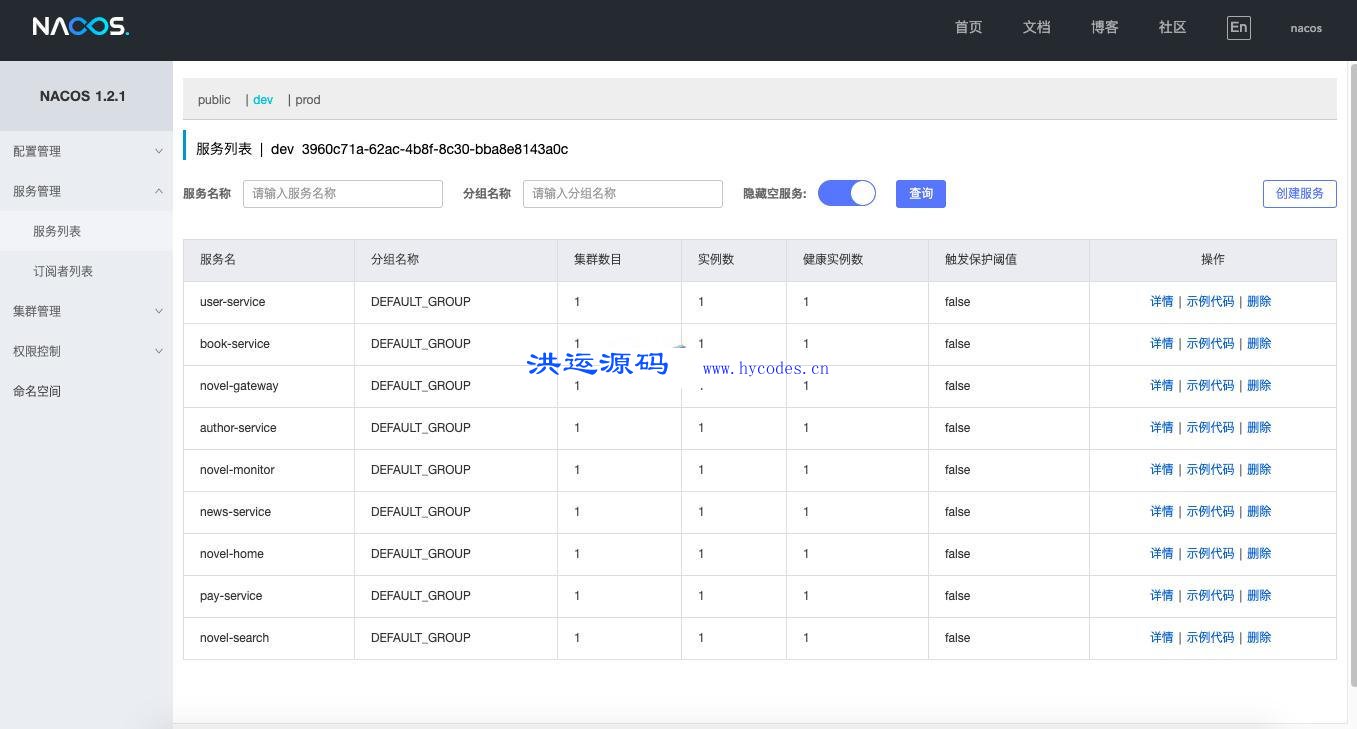The image size is (1357, 729).
Task: Switch language with the En icon
Action: pyautogui.click(x=1238, y=27)
